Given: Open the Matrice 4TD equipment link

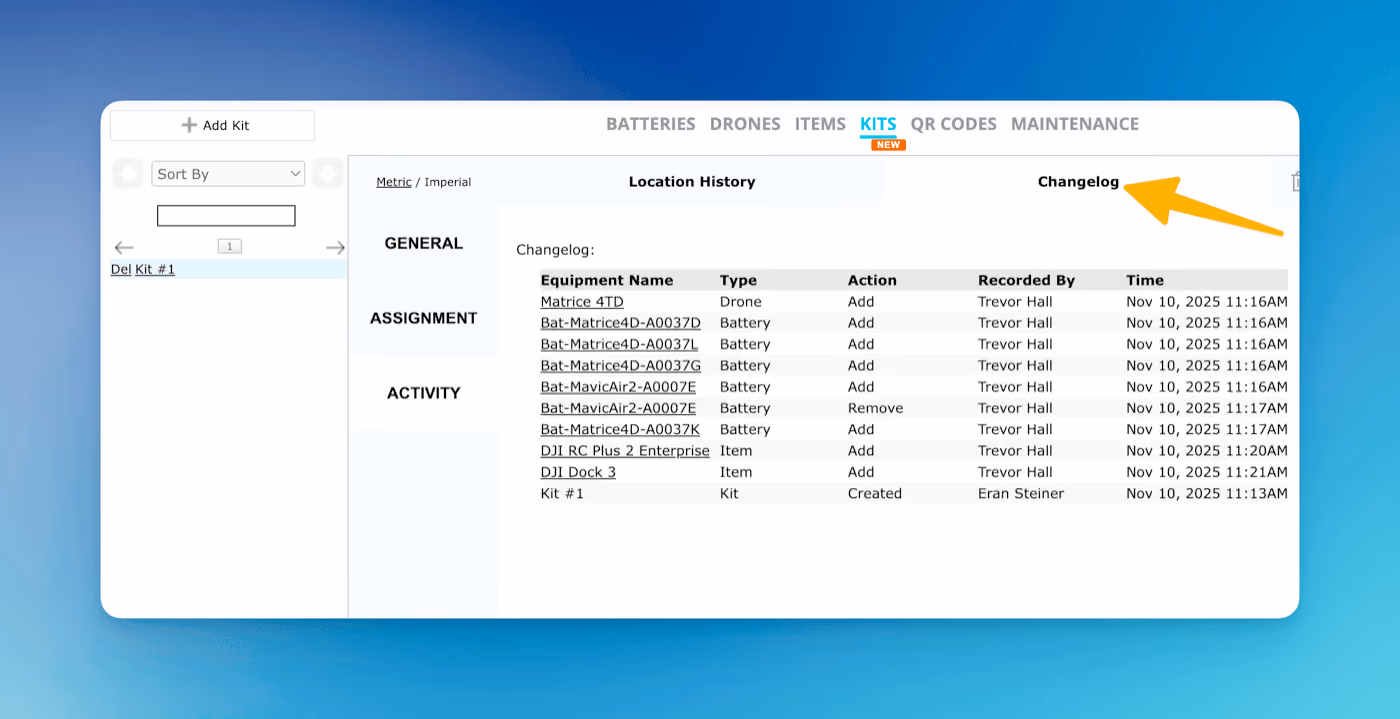Looking at the screenshot, I should pos(582,302).
